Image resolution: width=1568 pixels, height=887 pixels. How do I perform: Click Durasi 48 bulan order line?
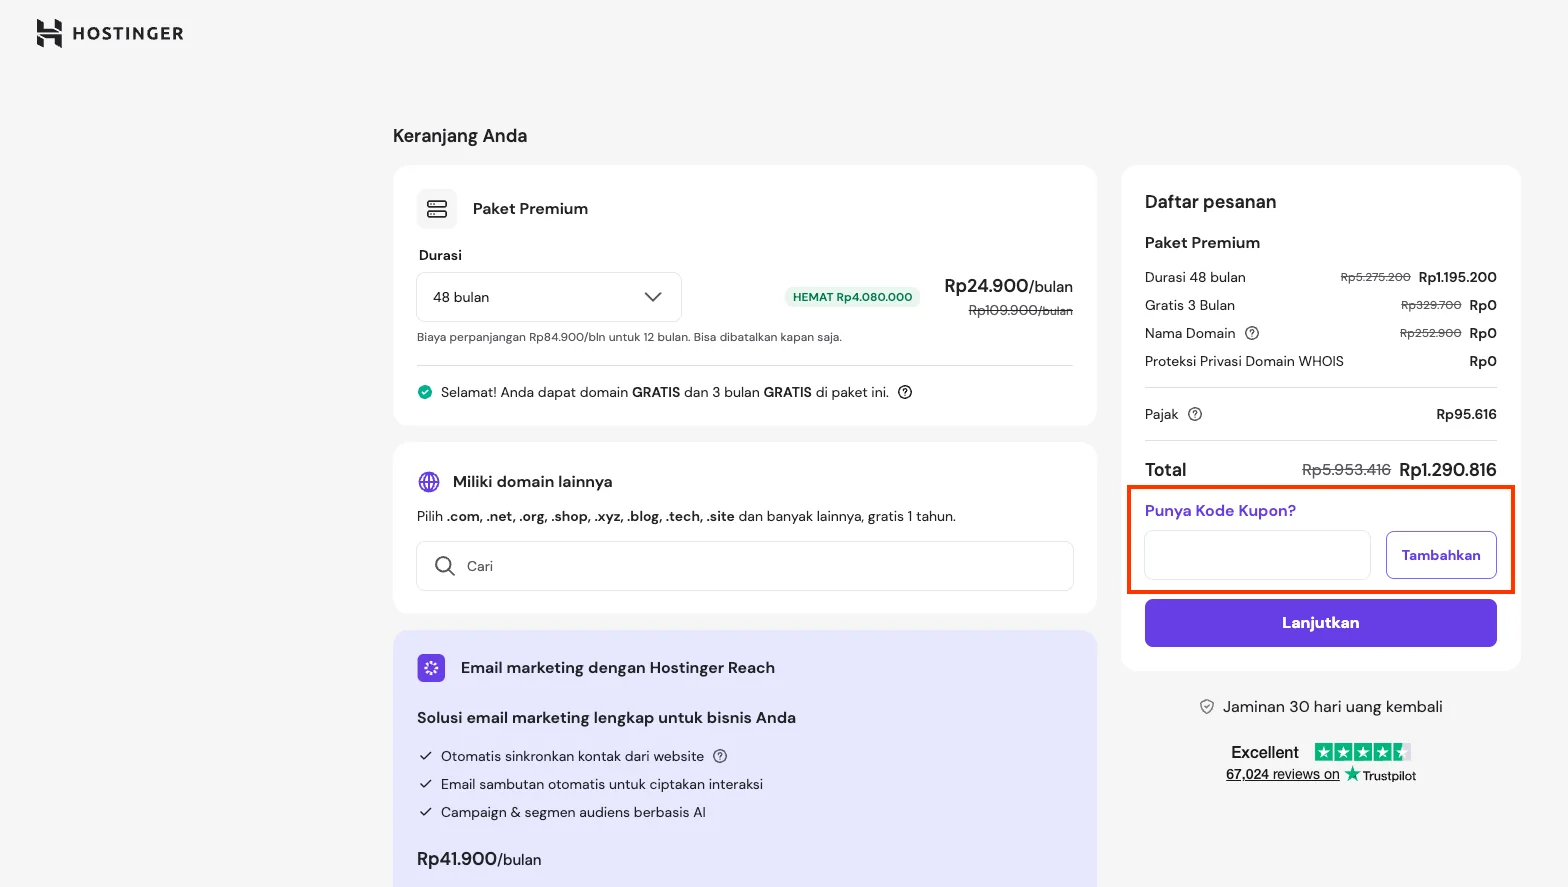point(1321,277)
